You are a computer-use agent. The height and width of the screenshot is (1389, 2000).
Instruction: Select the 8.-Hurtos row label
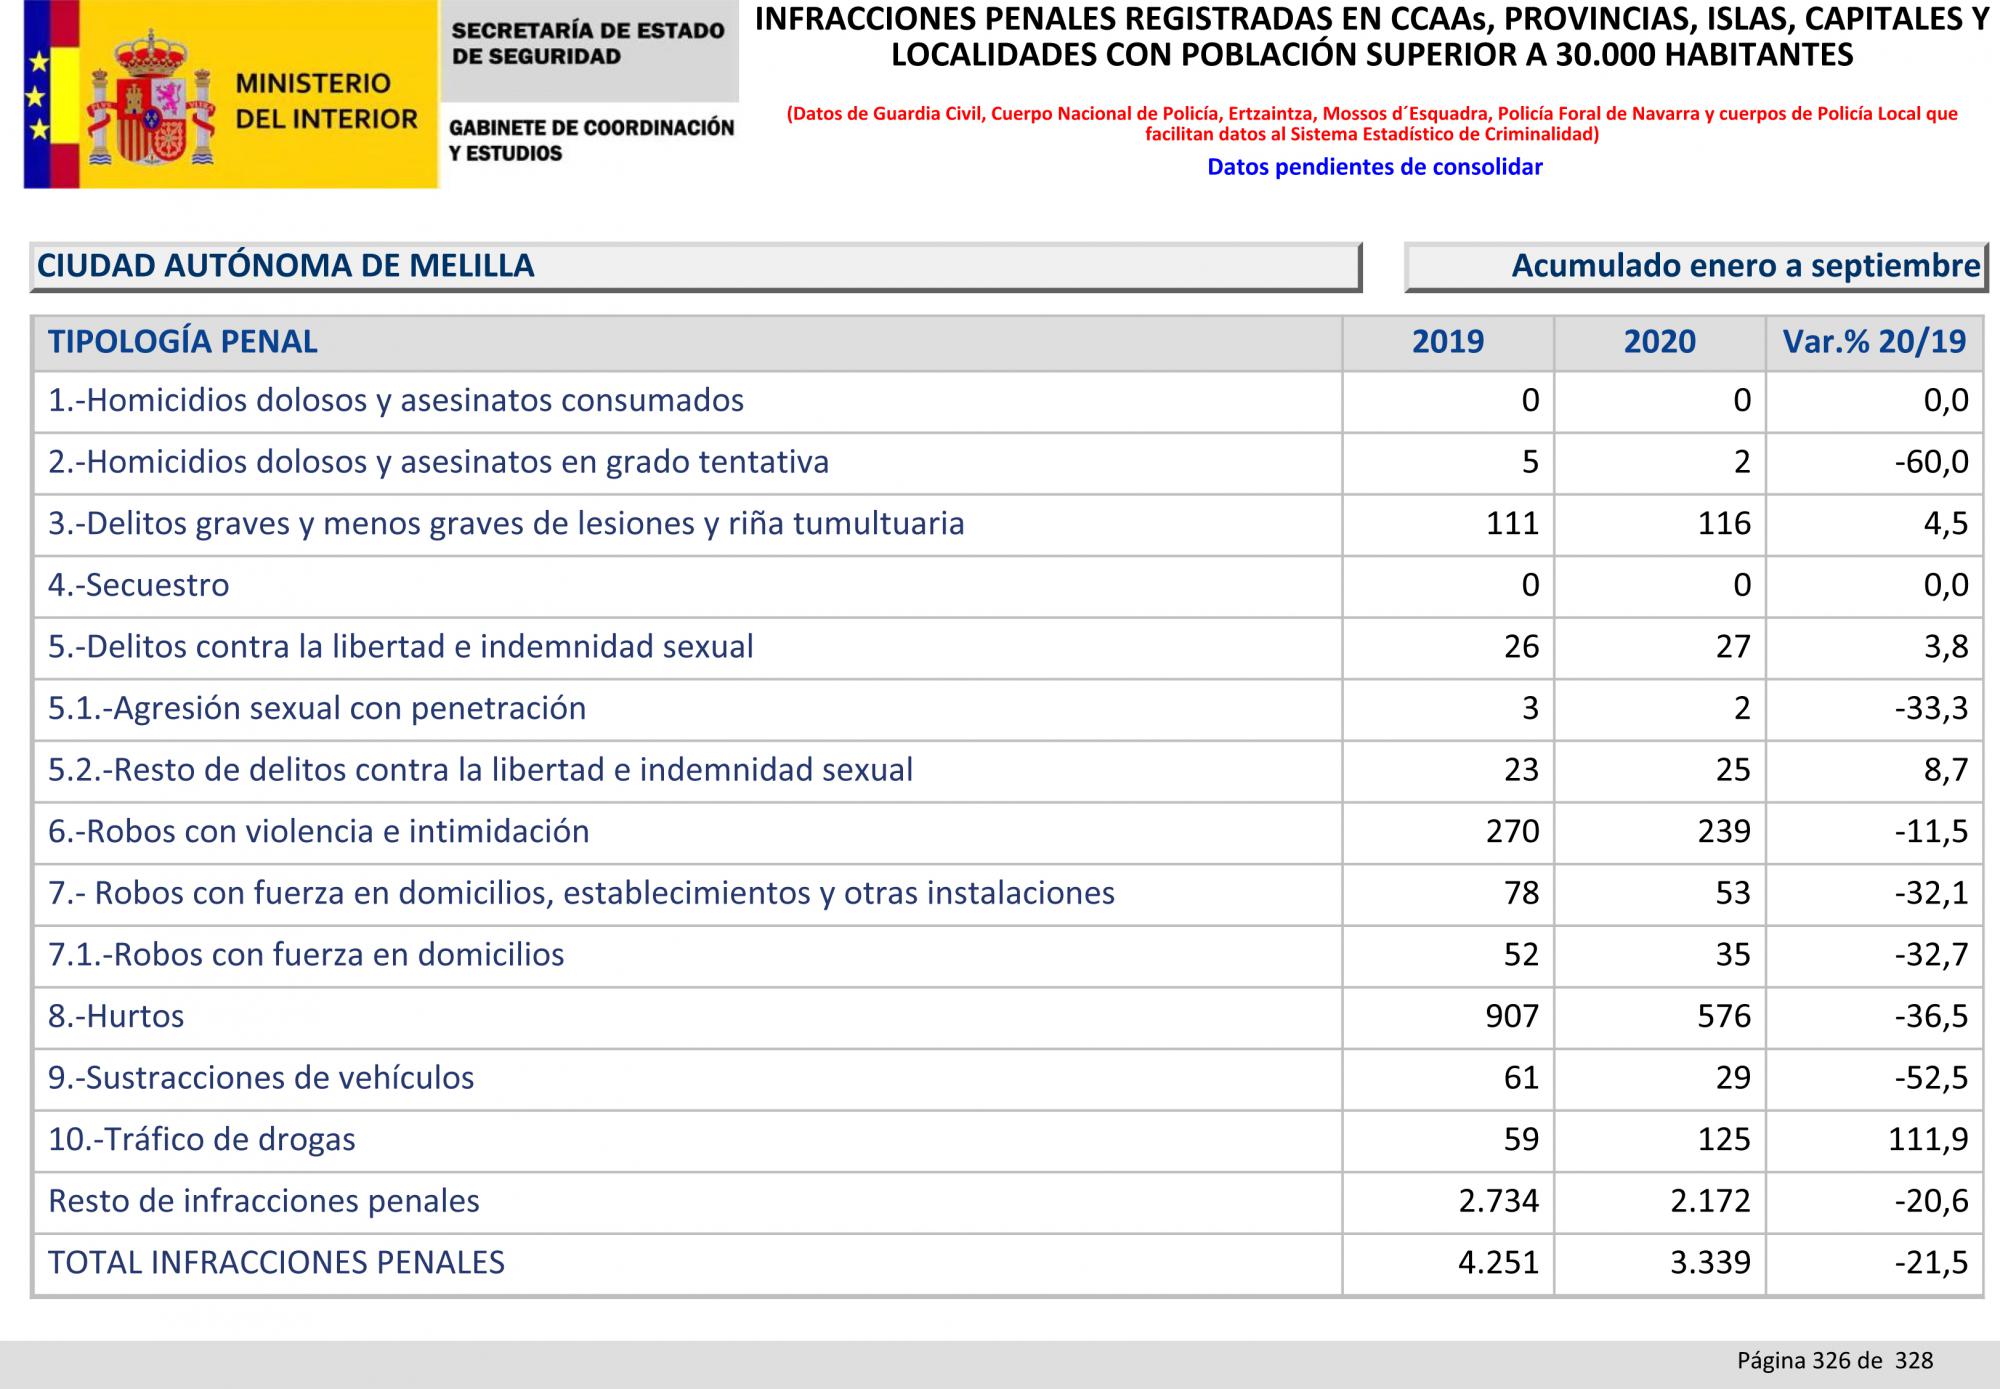116,1016
